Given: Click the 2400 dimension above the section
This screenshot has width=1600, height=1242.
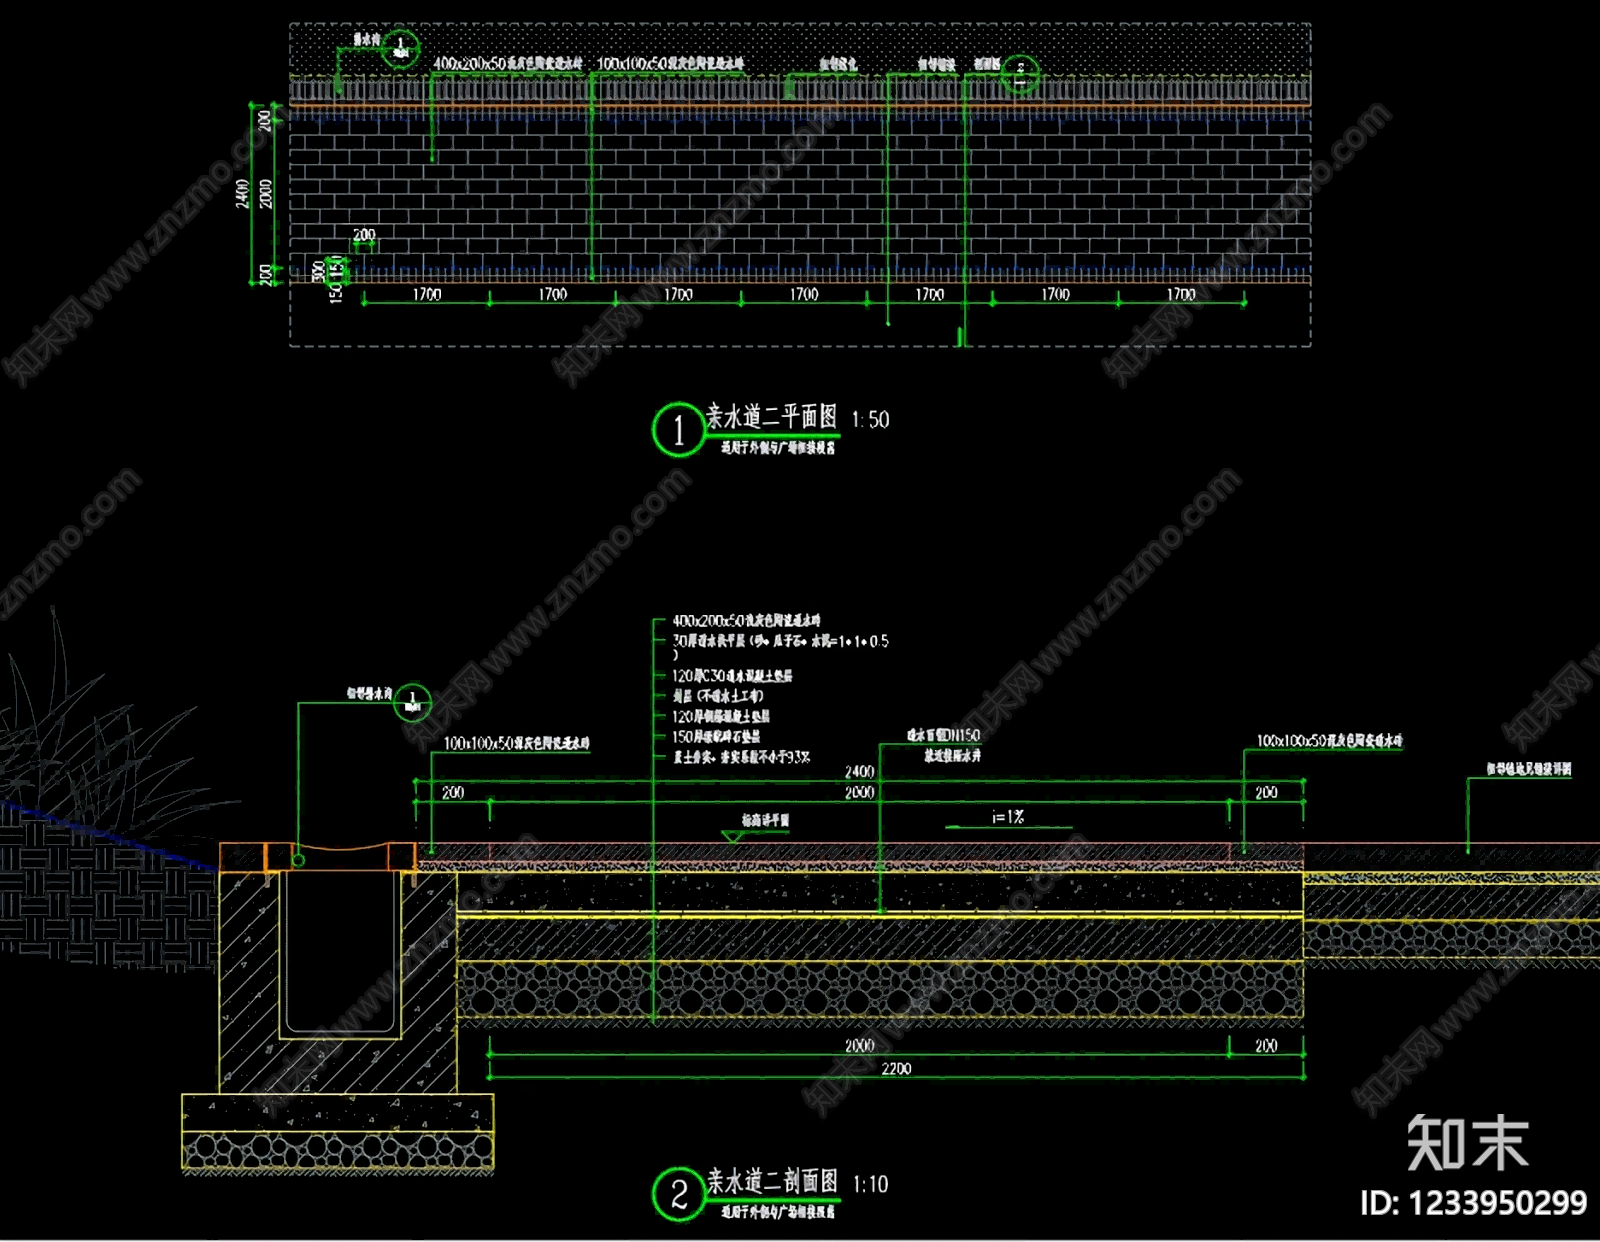Looking at the screenshot, I should [860, 772].
